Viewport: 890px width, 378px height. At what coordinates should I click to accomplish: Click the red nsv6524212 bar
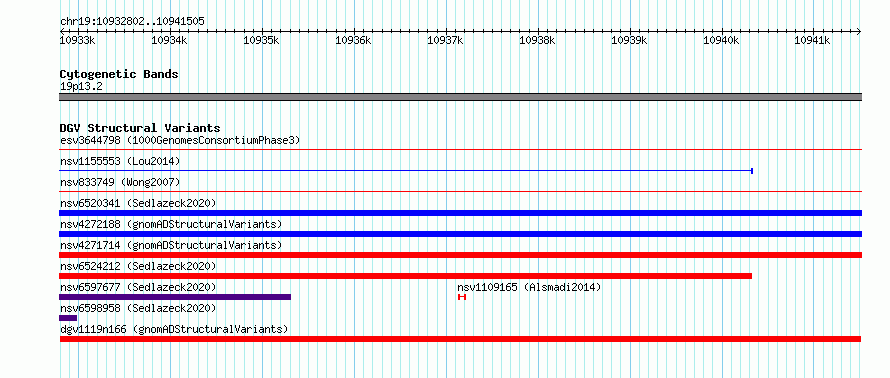[405, 276]
